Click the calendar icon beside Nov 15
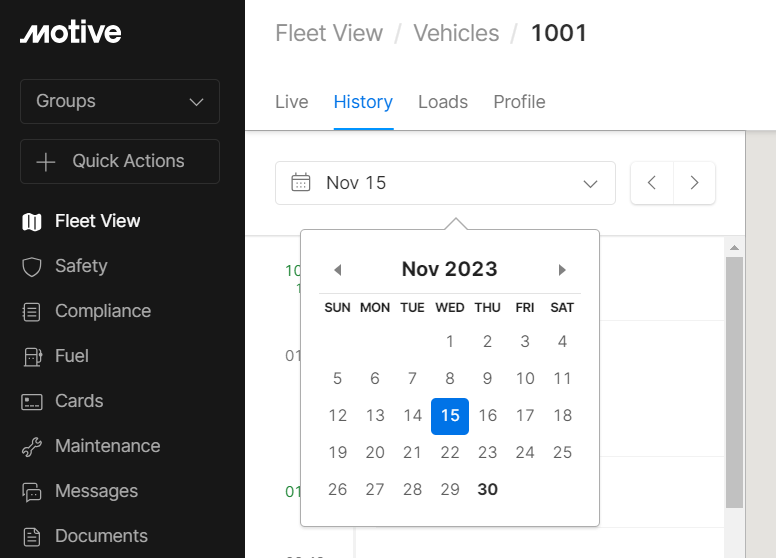This screenshot has width=776, height=558. point(300,183)
